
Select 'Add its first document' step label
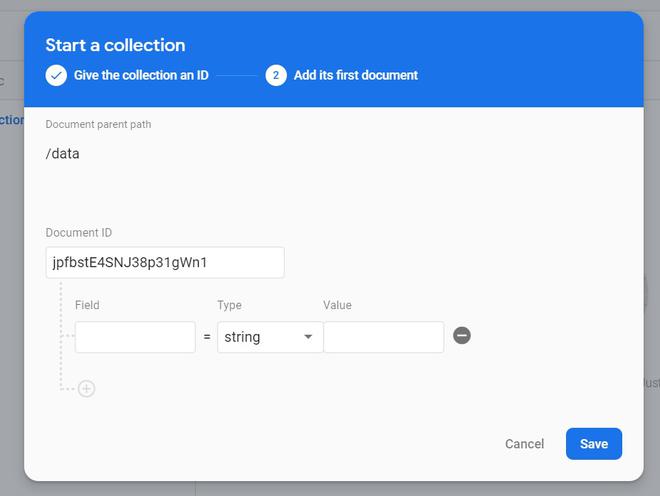pos(355,75)
